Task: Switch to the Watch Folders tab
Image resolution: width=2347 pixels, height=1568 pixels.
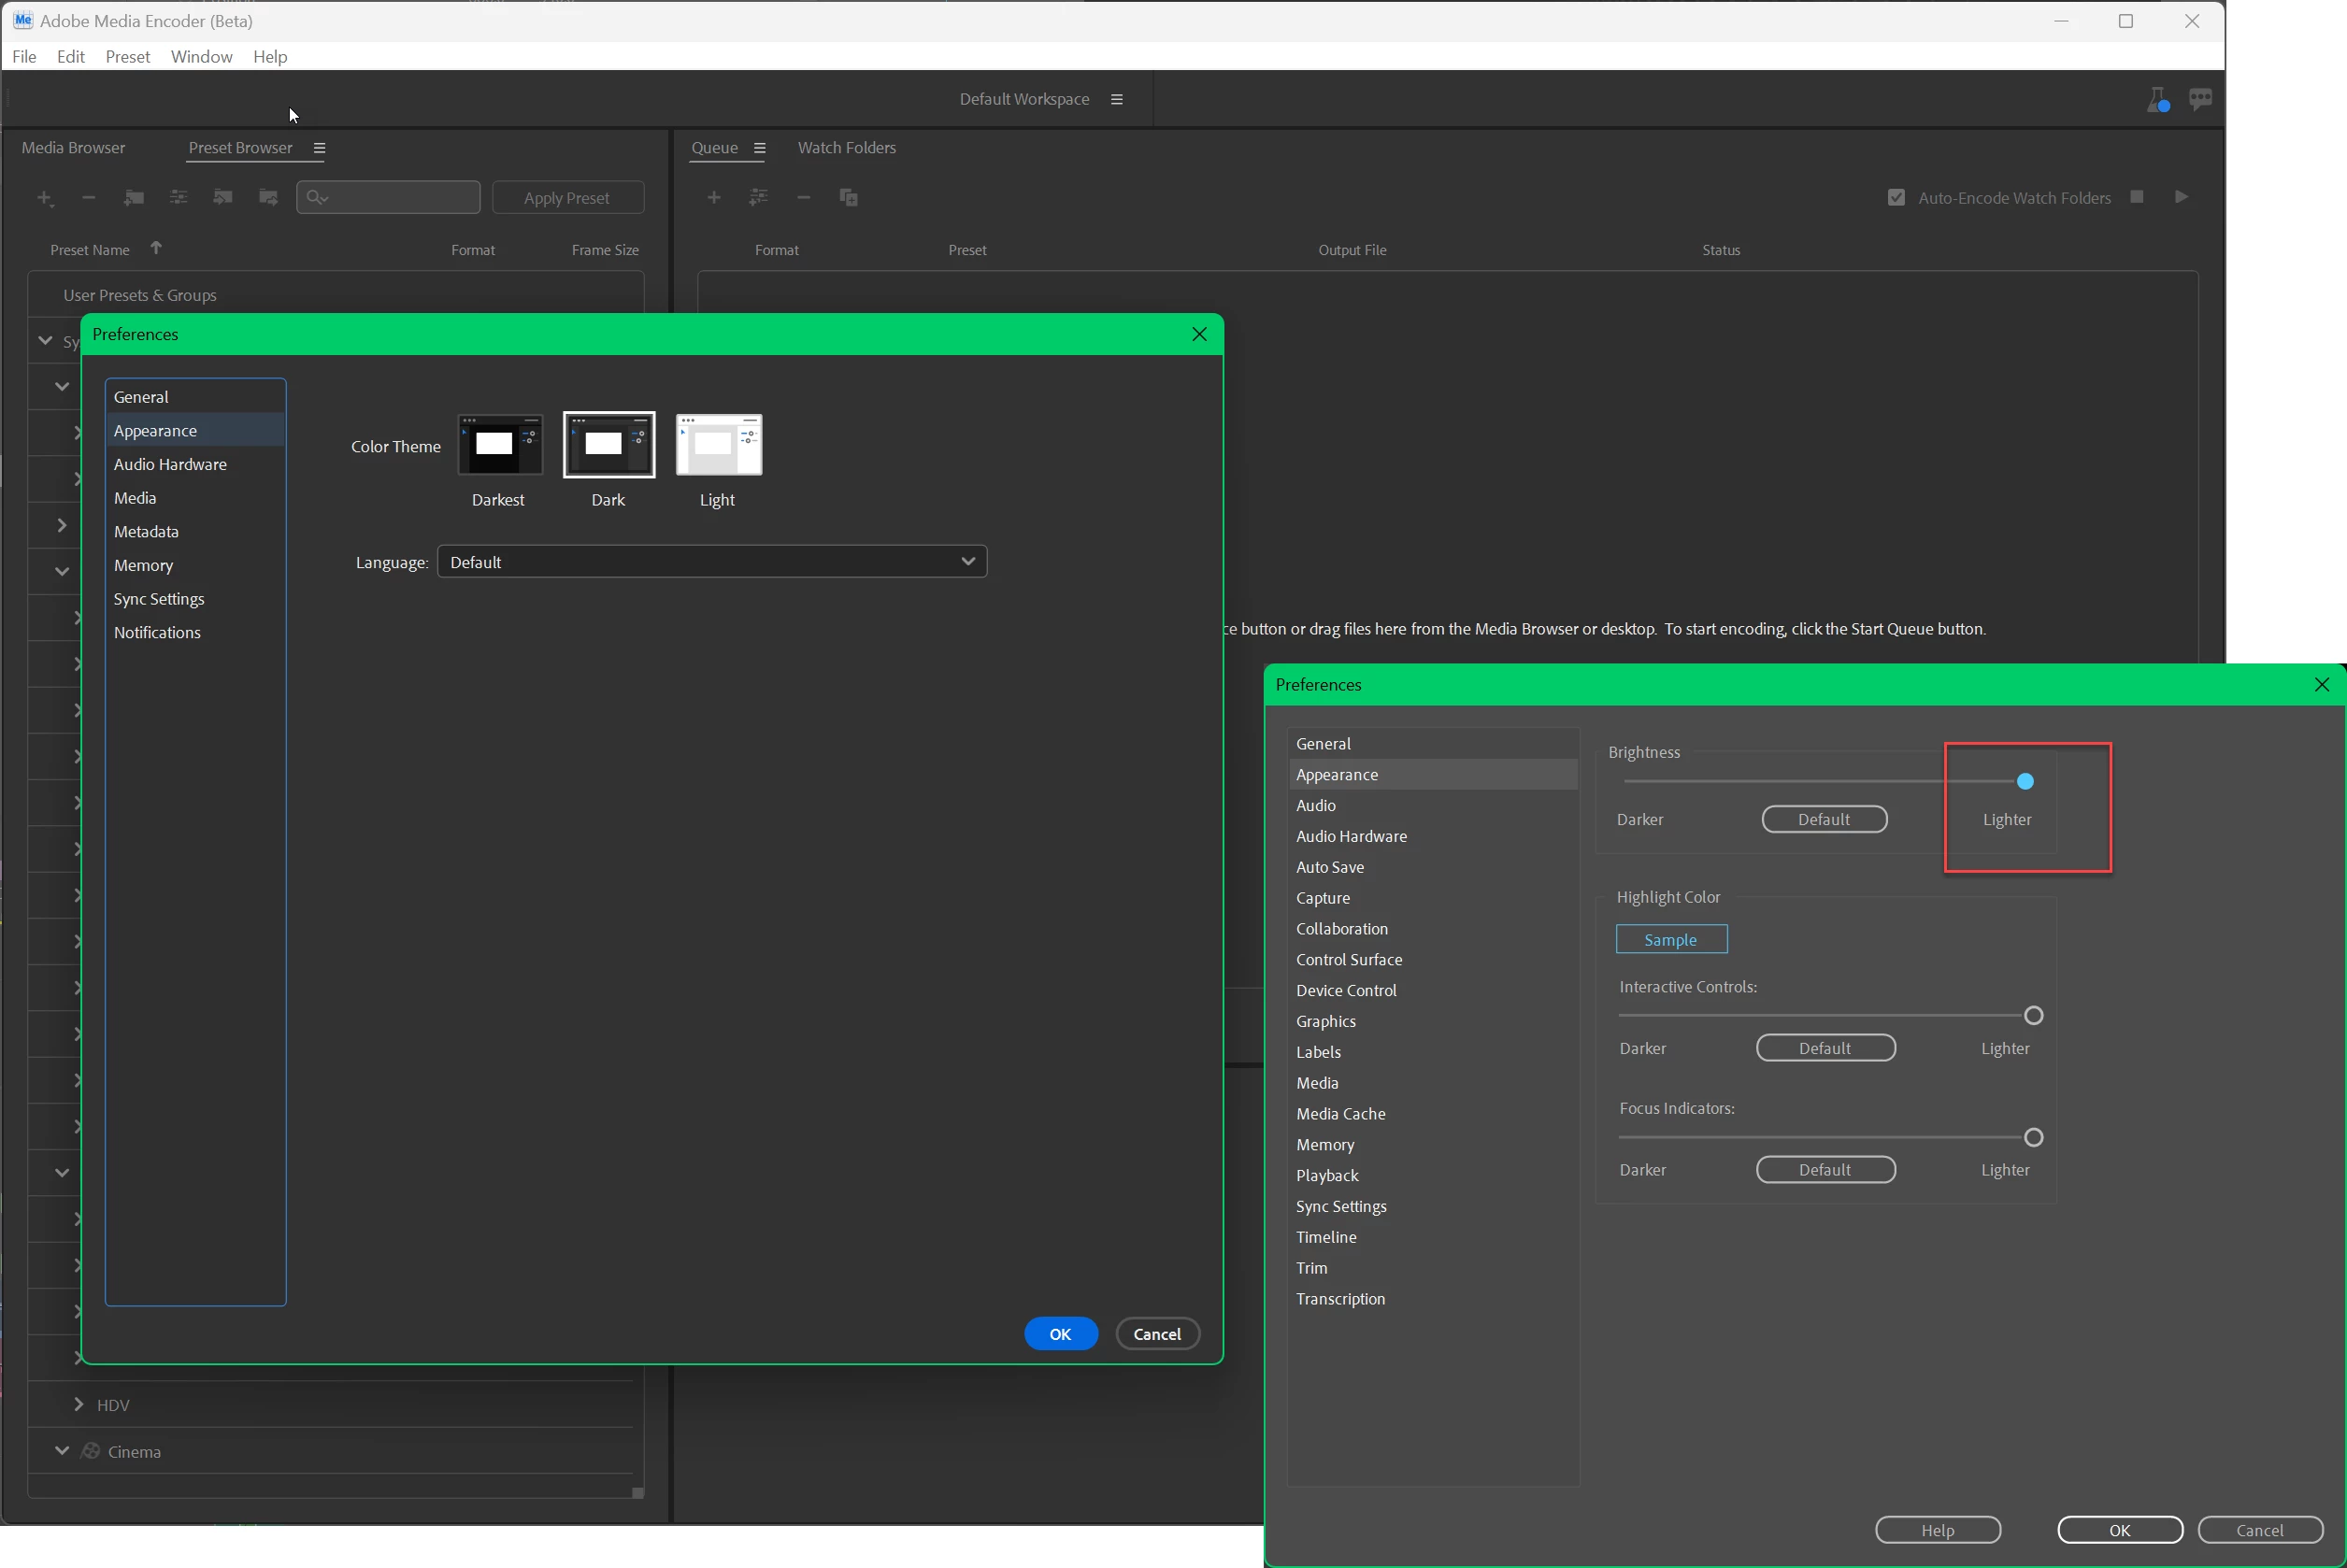Action: click(846, 148)
